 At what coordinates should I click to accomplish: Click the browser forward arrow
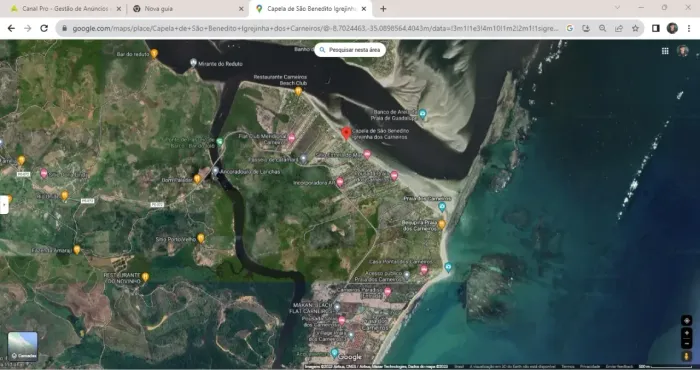(x=28, y=28)
